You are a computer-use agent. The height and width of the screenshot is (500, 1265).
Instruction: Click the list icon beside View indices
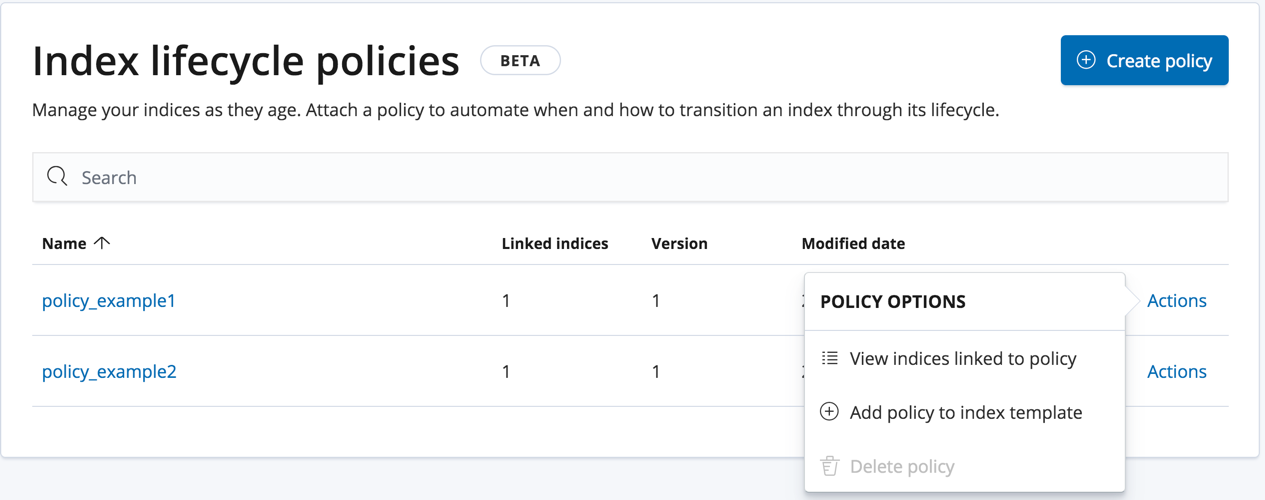coord(829,358)
